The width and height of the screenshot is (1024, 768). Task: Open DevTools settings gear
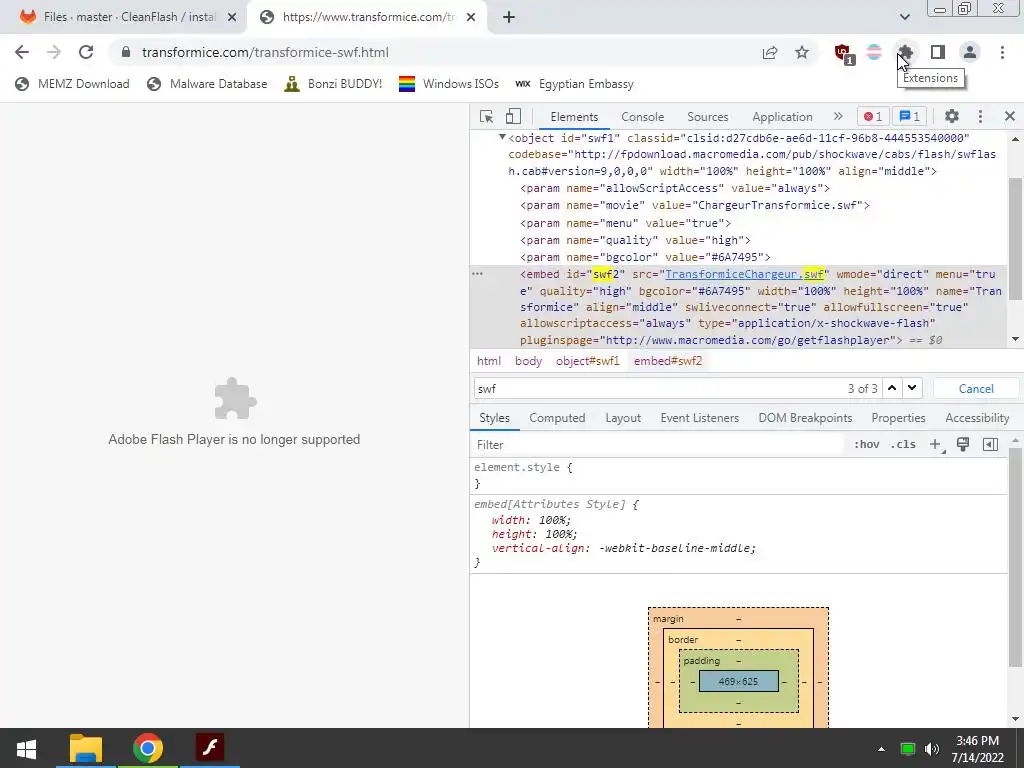click(x=952, y=116)
